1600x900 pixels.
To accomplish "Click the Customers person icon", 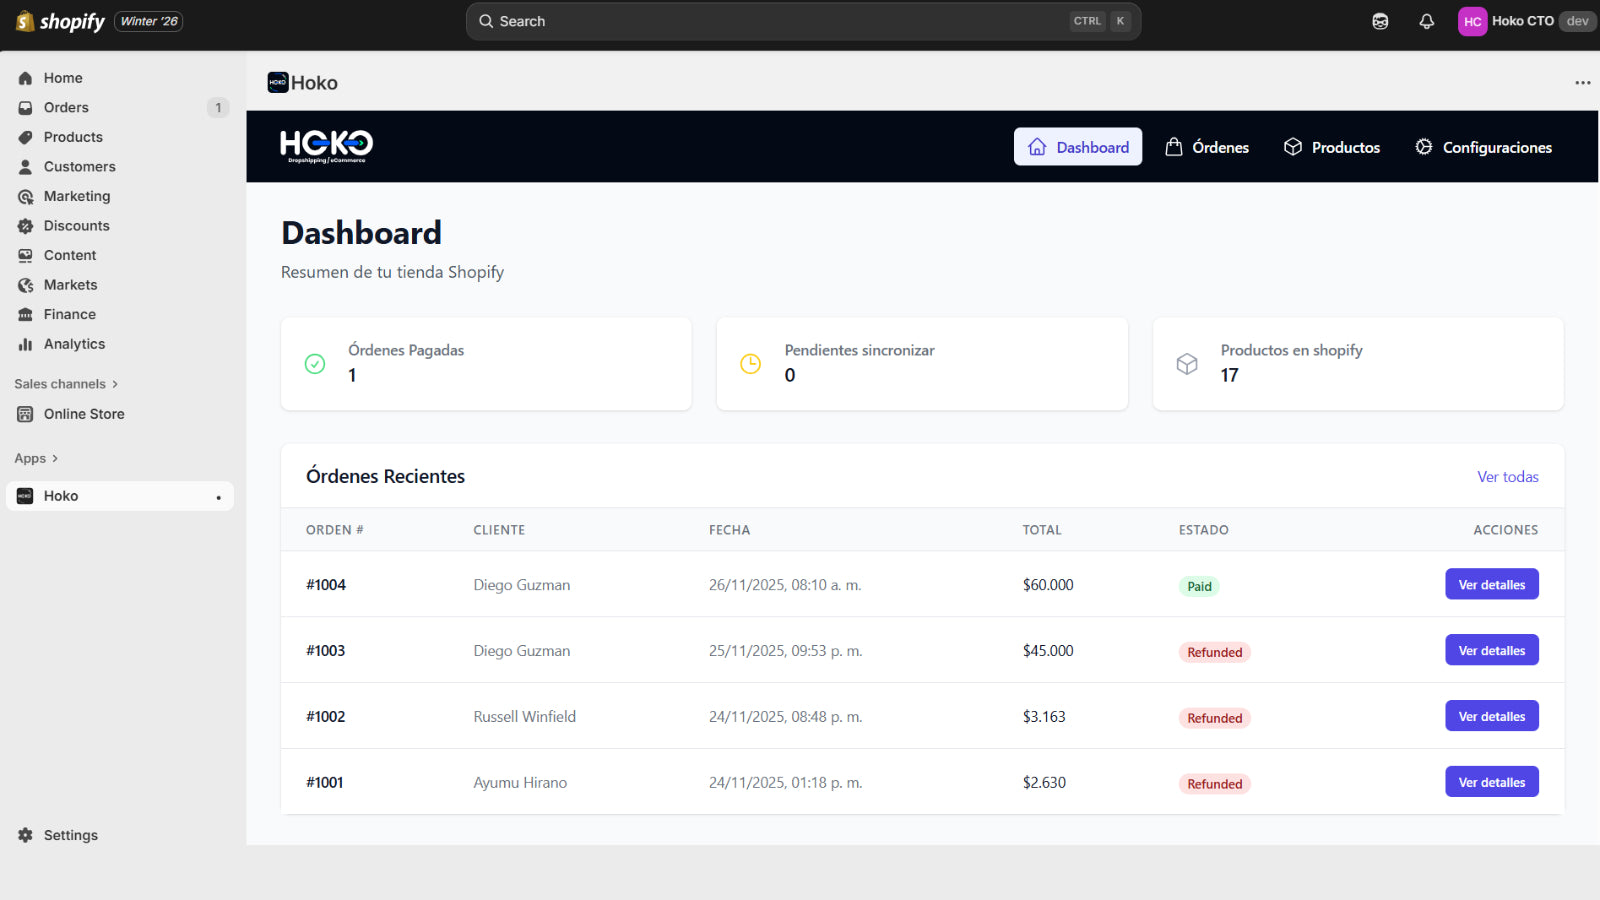I will pos(25,167).
